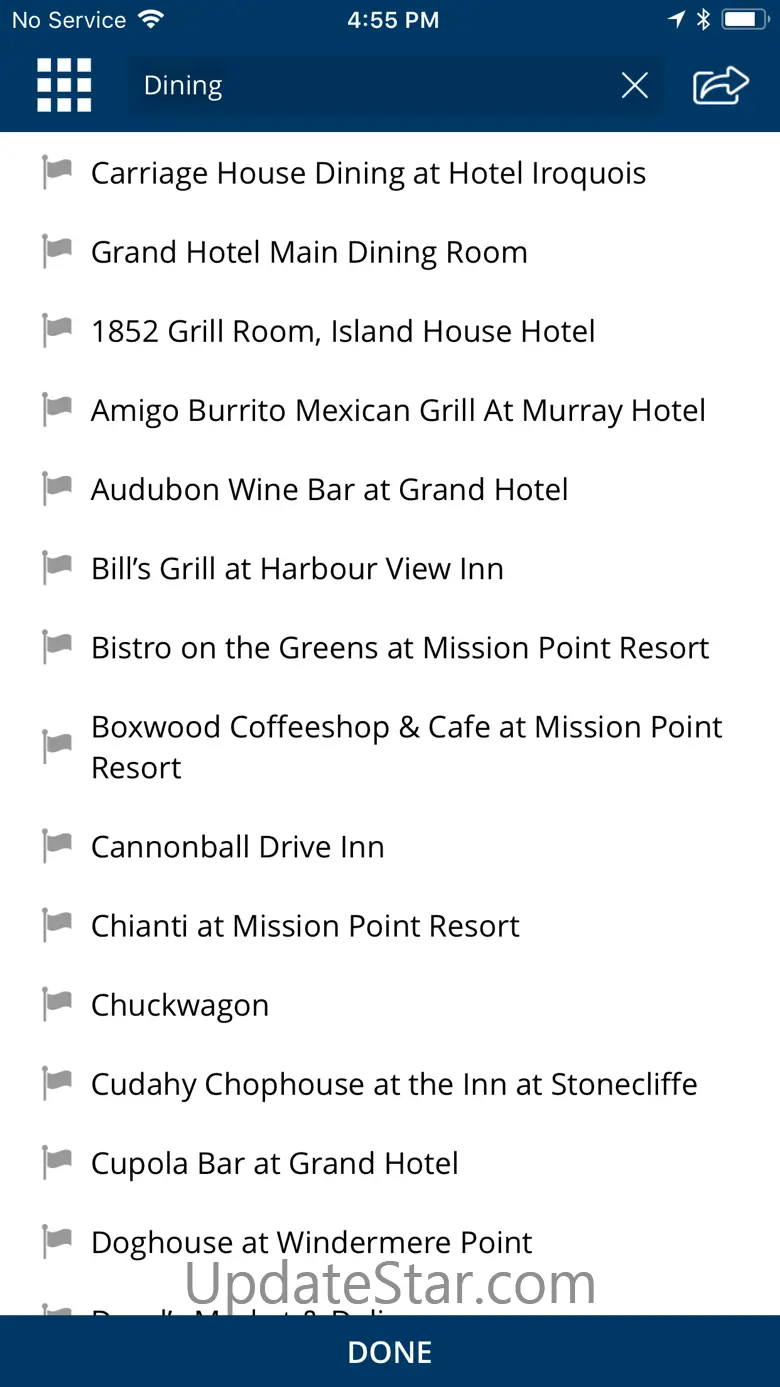Tap flag icon next to Cupola Bar
This screenshot has height=1387, width=780.
coord(57,1163)
